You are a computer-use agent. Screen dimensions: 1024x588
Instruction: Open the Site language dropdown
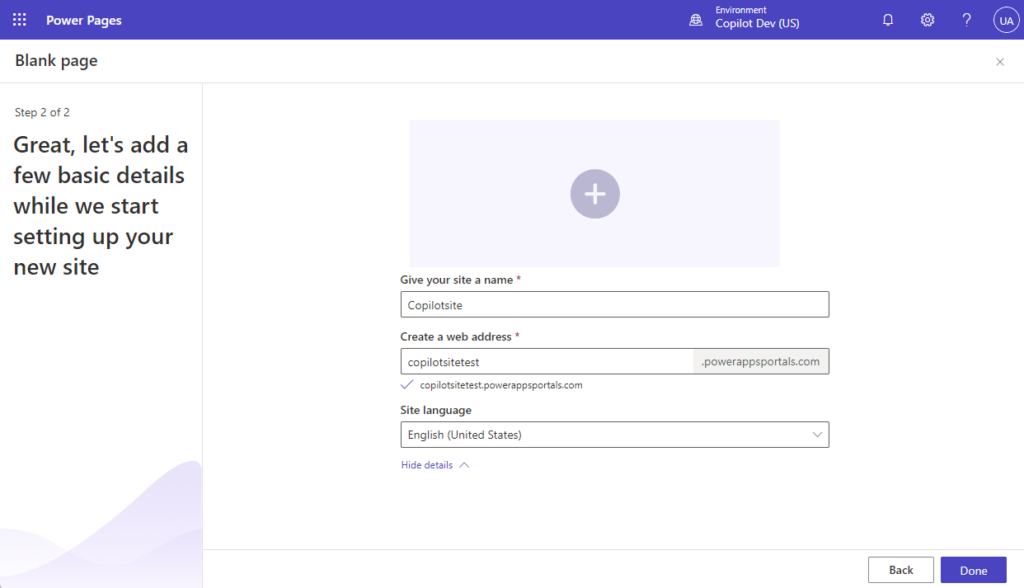(615, 434)
